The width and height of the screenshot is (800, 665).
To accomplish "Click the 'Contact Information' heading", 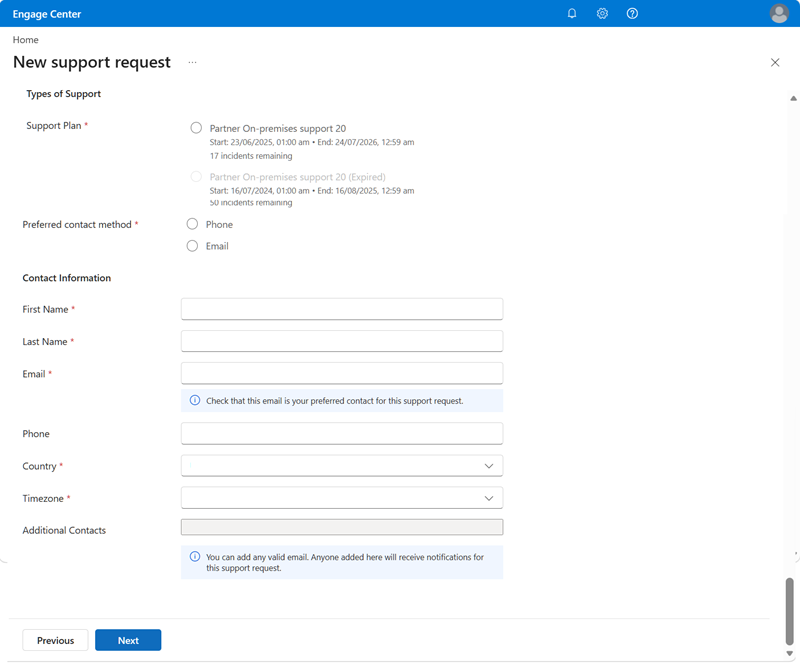I will click(66, 278).
